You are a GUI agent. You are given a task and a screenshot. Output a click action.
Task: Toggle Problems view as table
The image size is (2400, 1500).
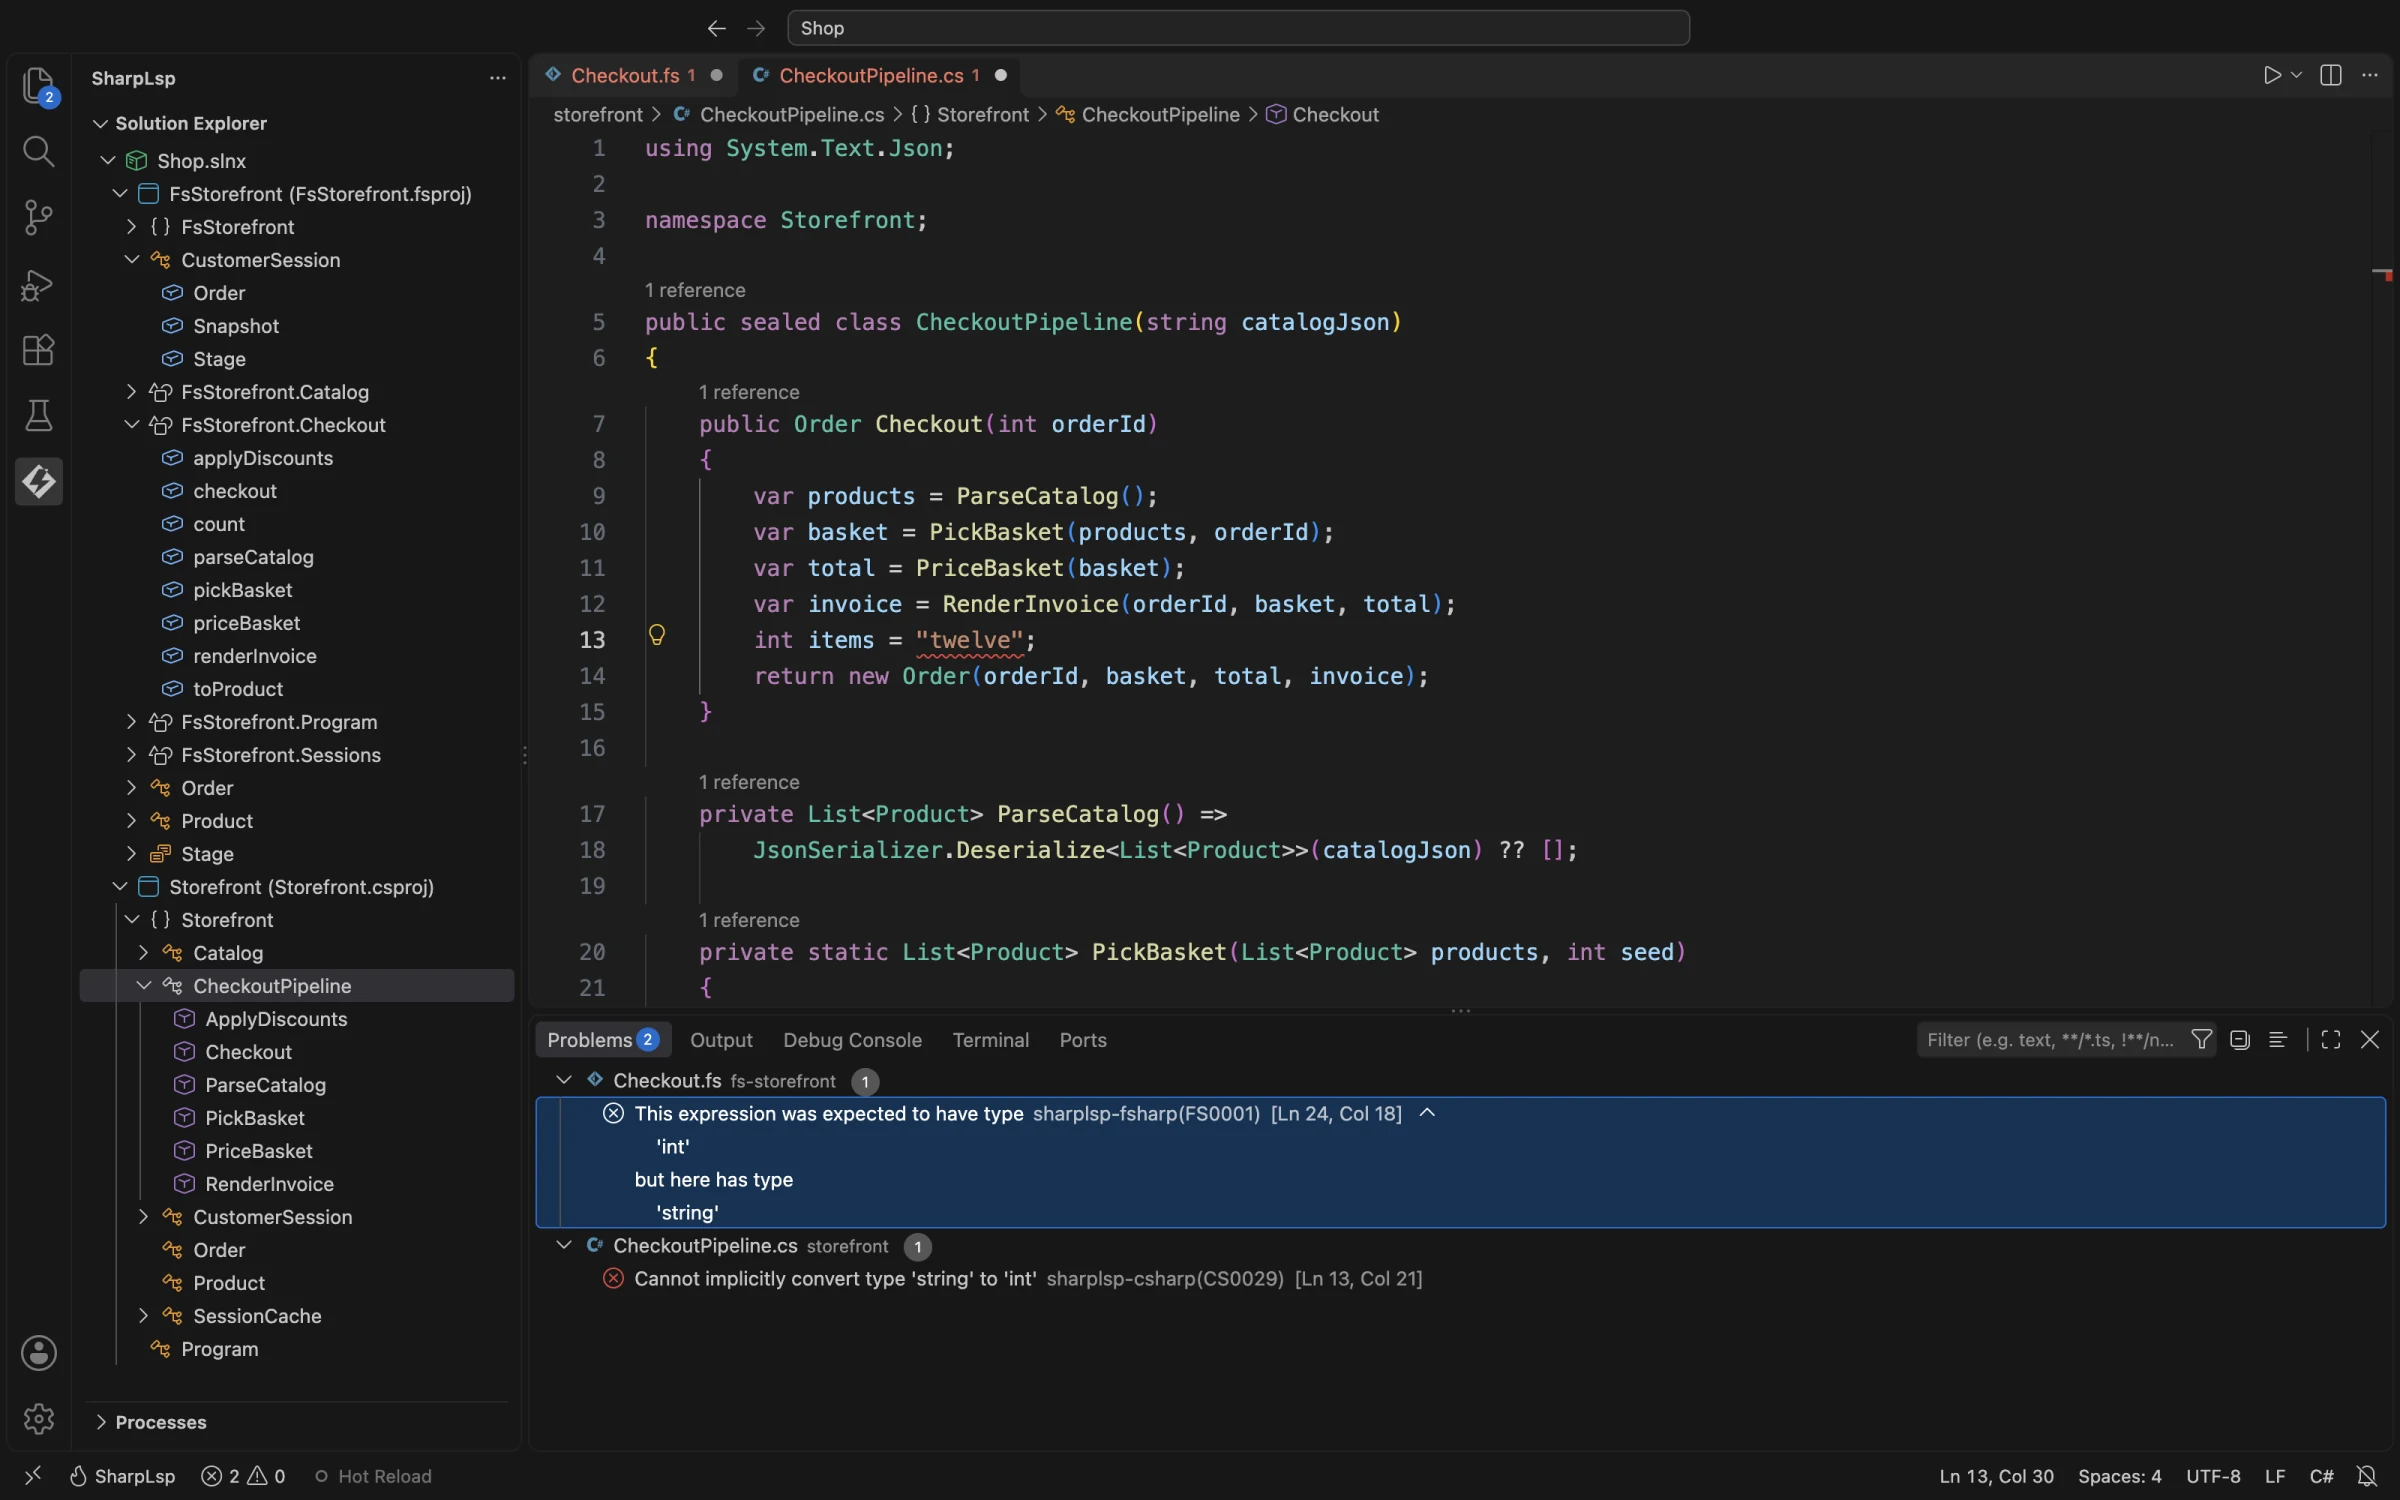tap(2278, 1040)
